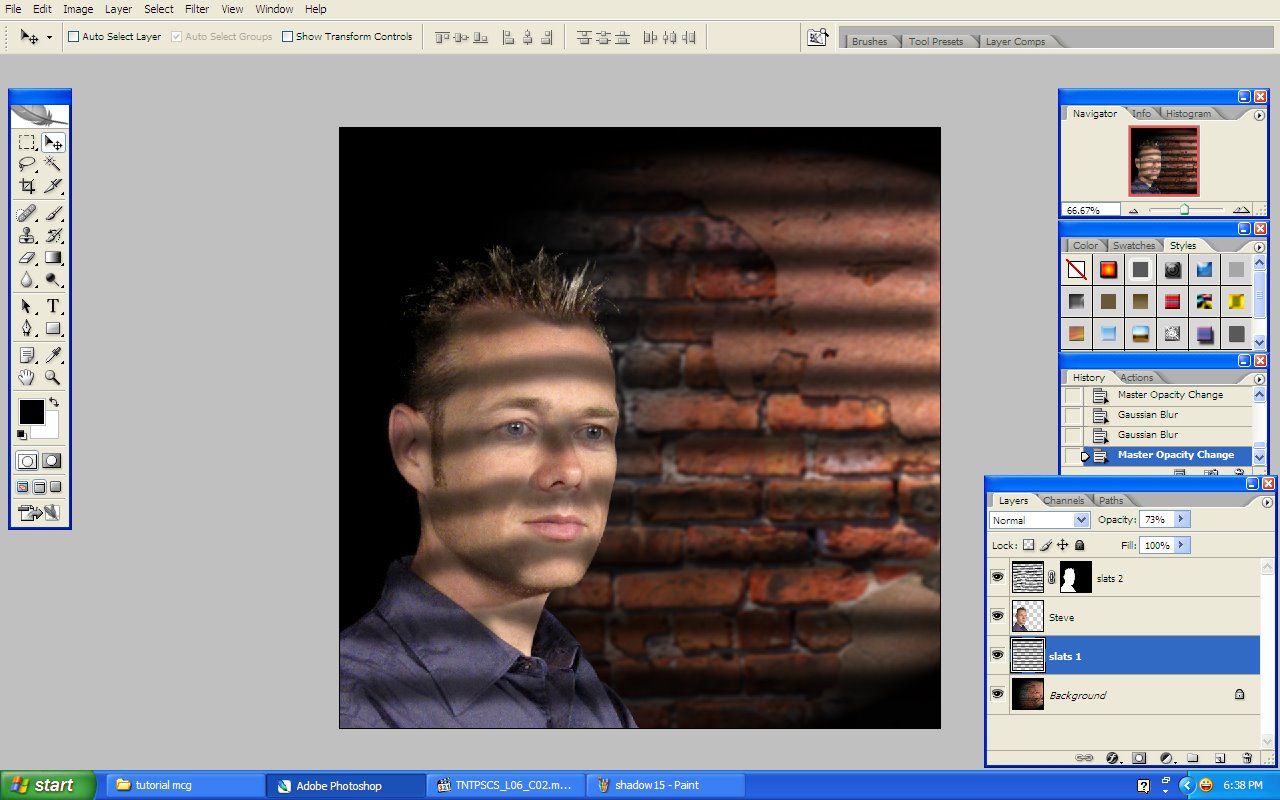Open the Opacity slider arrow
Image resolution: width=1280 pixels, height=800 pixels.
[1181, 519]
